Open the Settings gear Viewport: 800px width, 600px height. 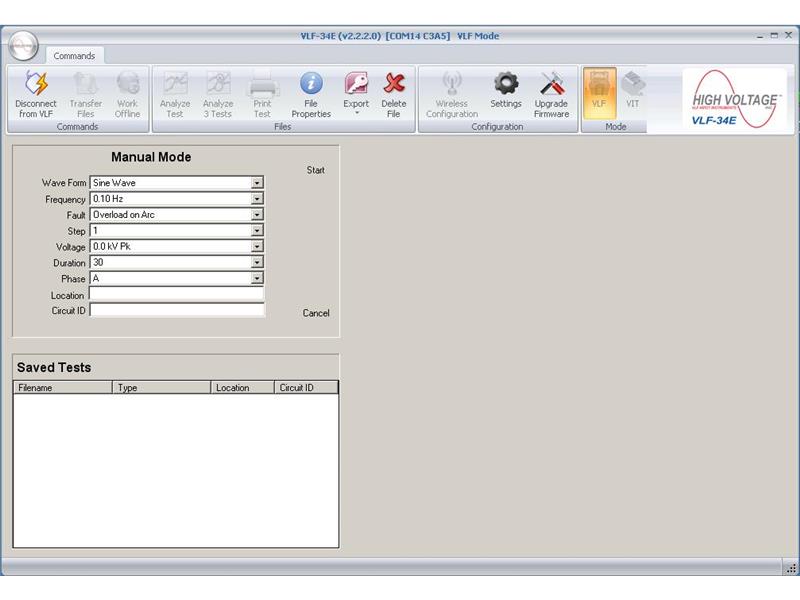click(506, 85)
